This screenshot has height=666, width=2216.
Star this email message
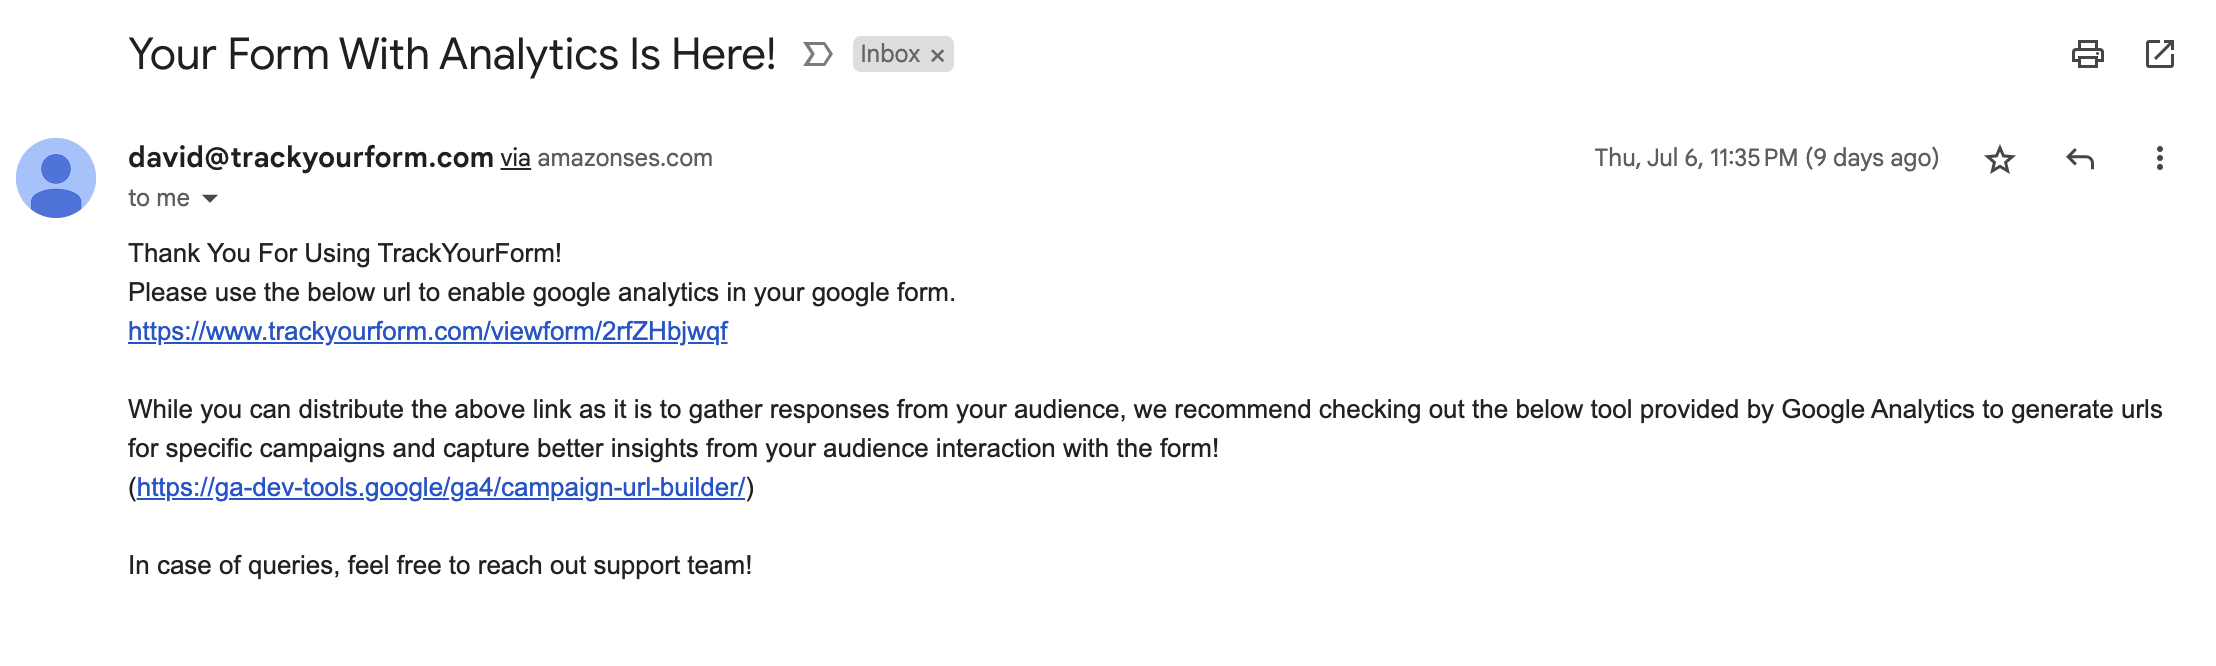tap(2000, 159)
